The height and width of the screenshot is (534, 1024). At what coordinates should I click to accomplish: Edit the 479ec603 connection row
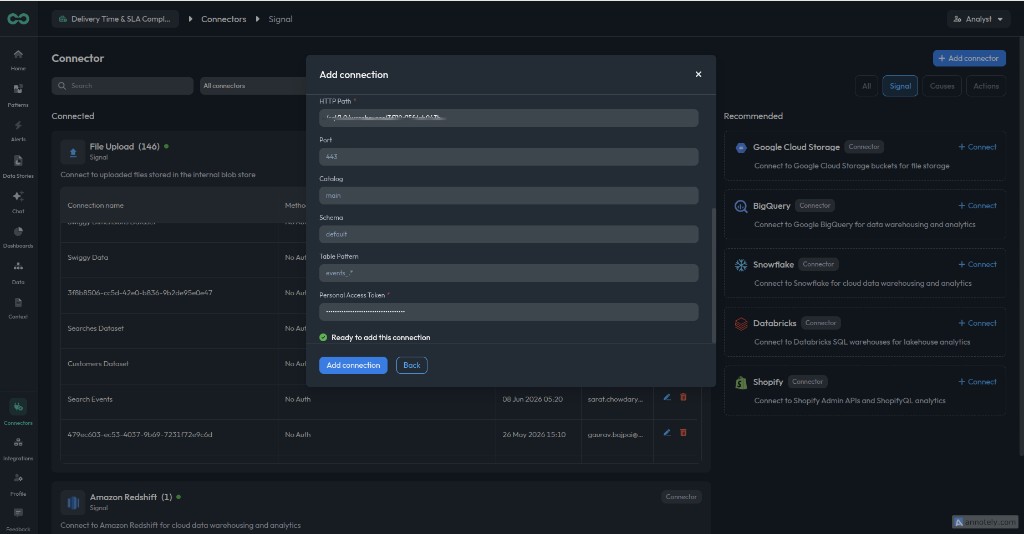coord(667,432)
